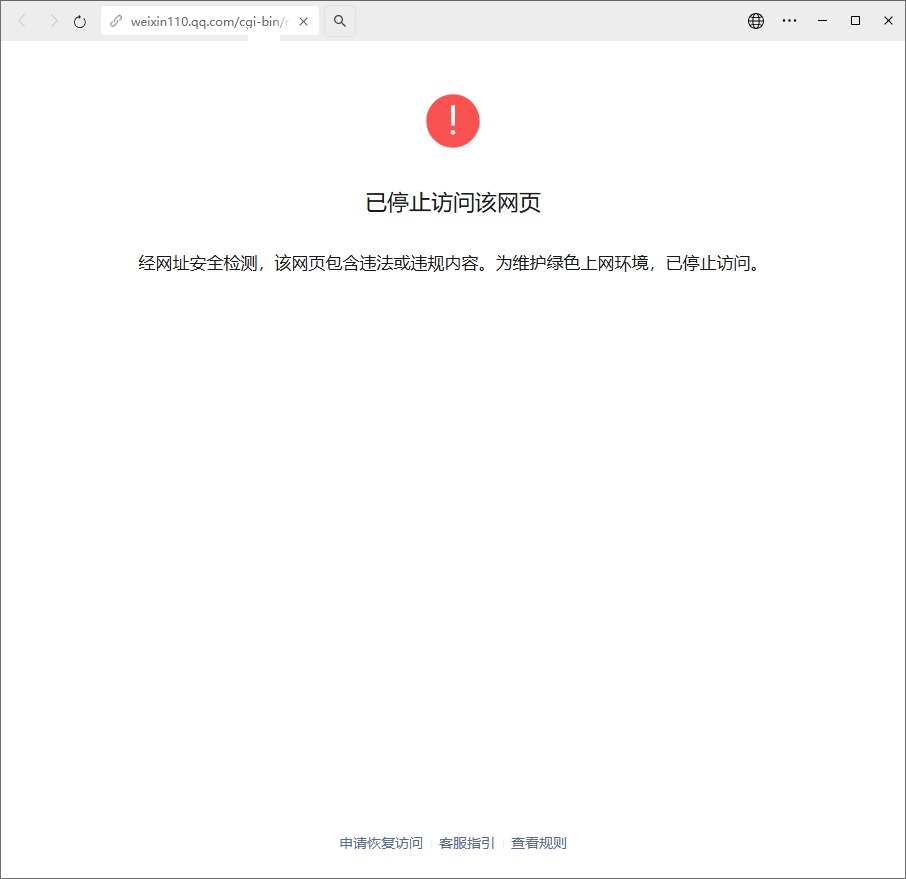Click the separator between footer links

click(432, 843)
